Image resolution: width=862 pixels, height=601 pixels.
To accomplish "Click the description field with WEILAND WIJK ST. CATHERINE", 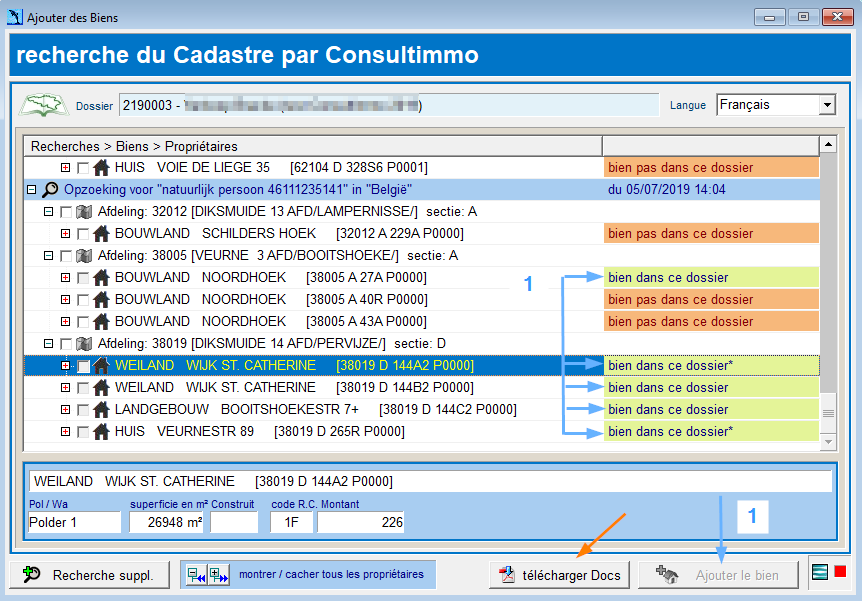I will point(430,482).
